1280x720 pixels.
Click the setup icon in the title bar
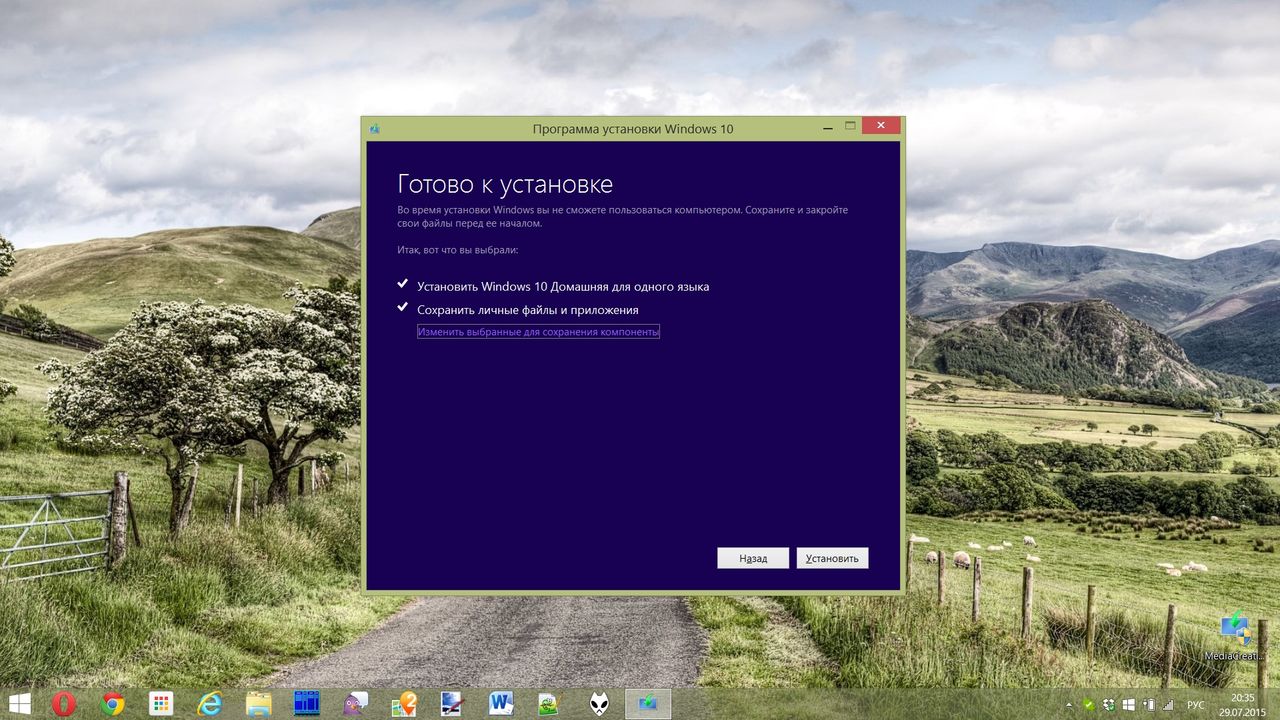[374, 128]
